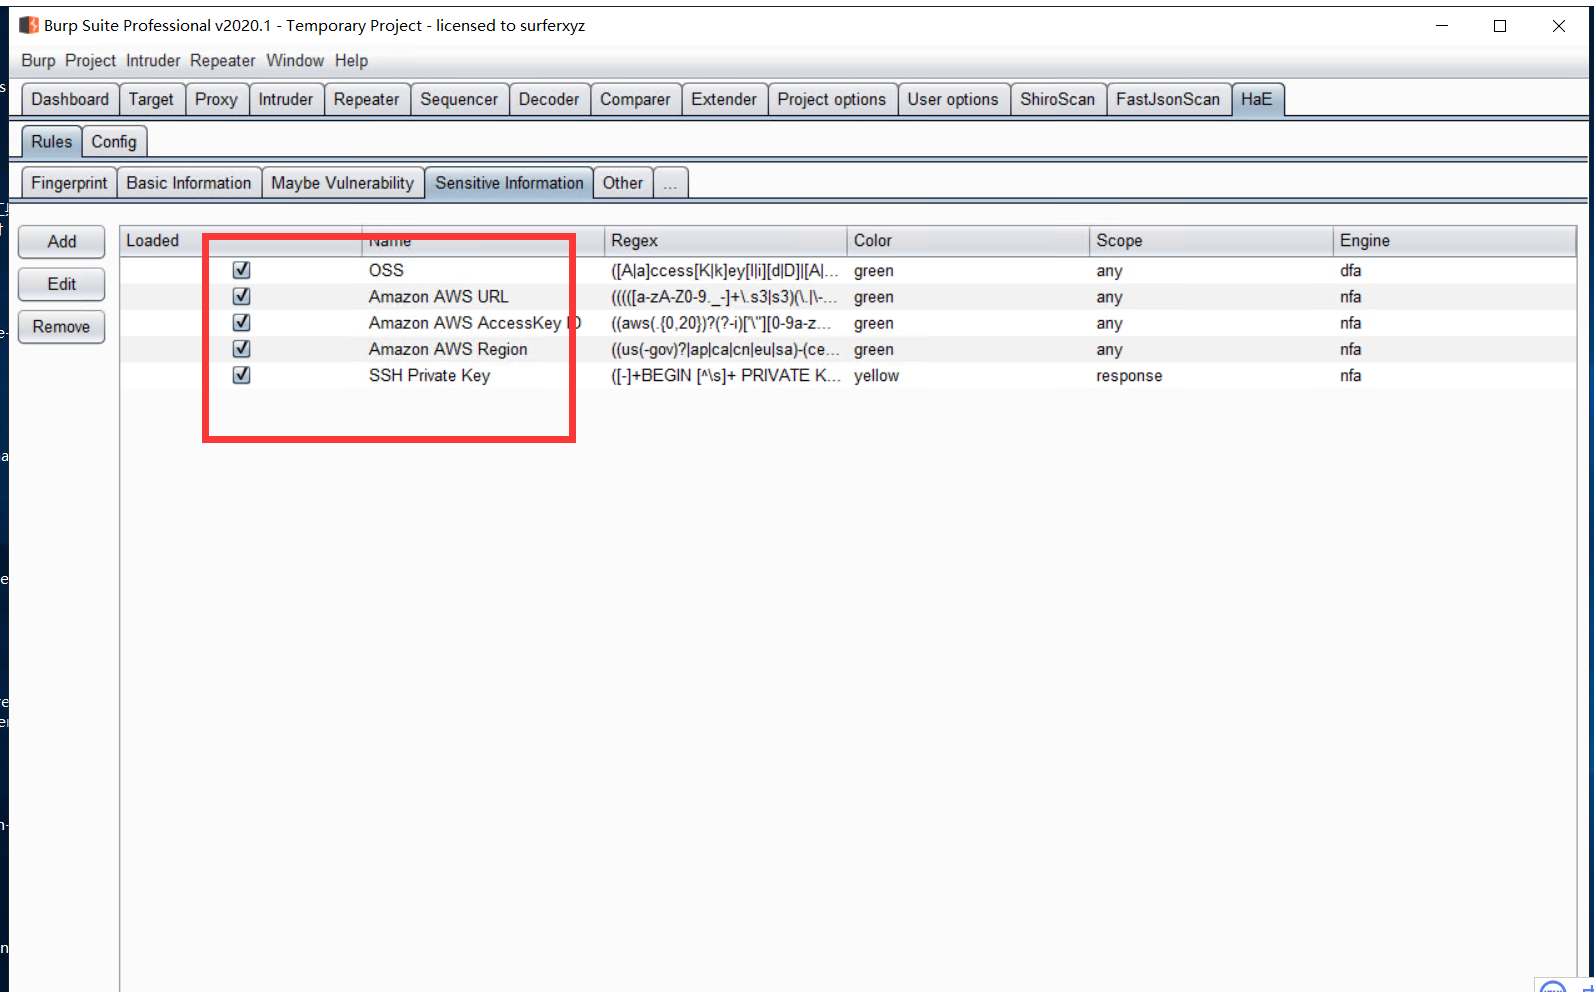Viewport: 1594px width, 992px height.
Task: Open the Decoder tab
Action: point(549,99)
